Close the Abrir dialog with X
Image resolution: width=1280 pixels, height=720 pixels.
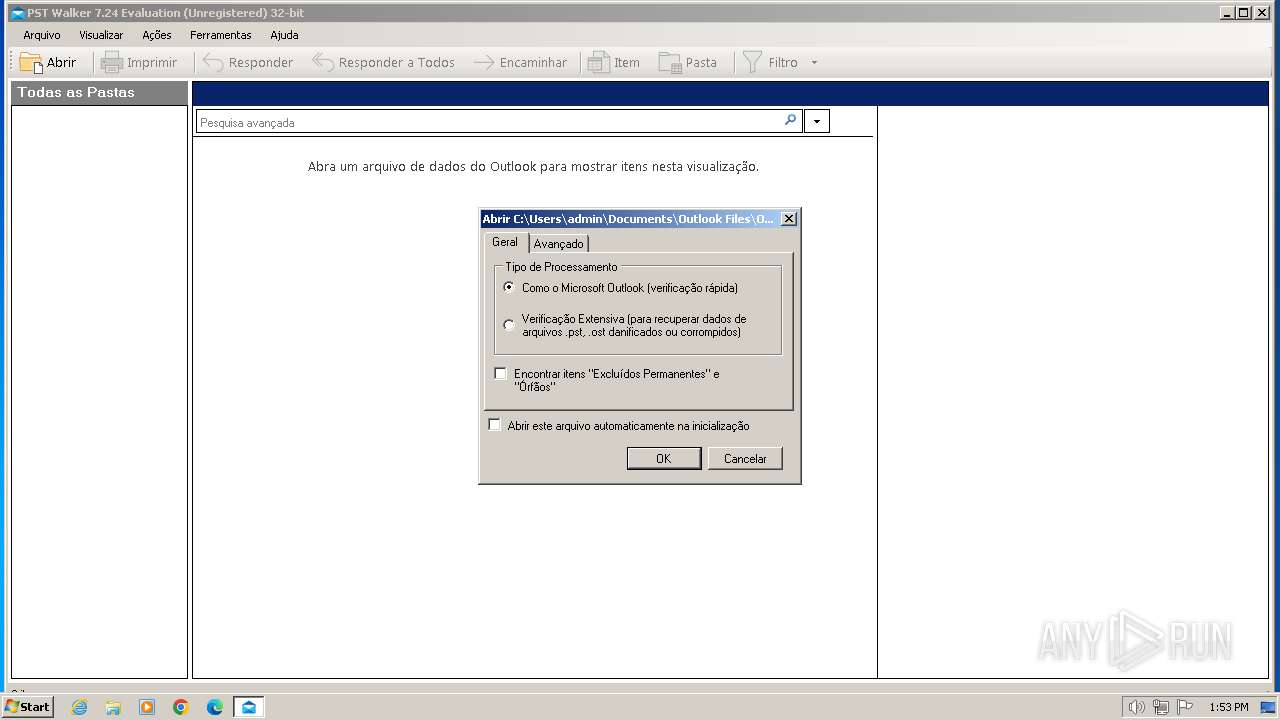788,219
